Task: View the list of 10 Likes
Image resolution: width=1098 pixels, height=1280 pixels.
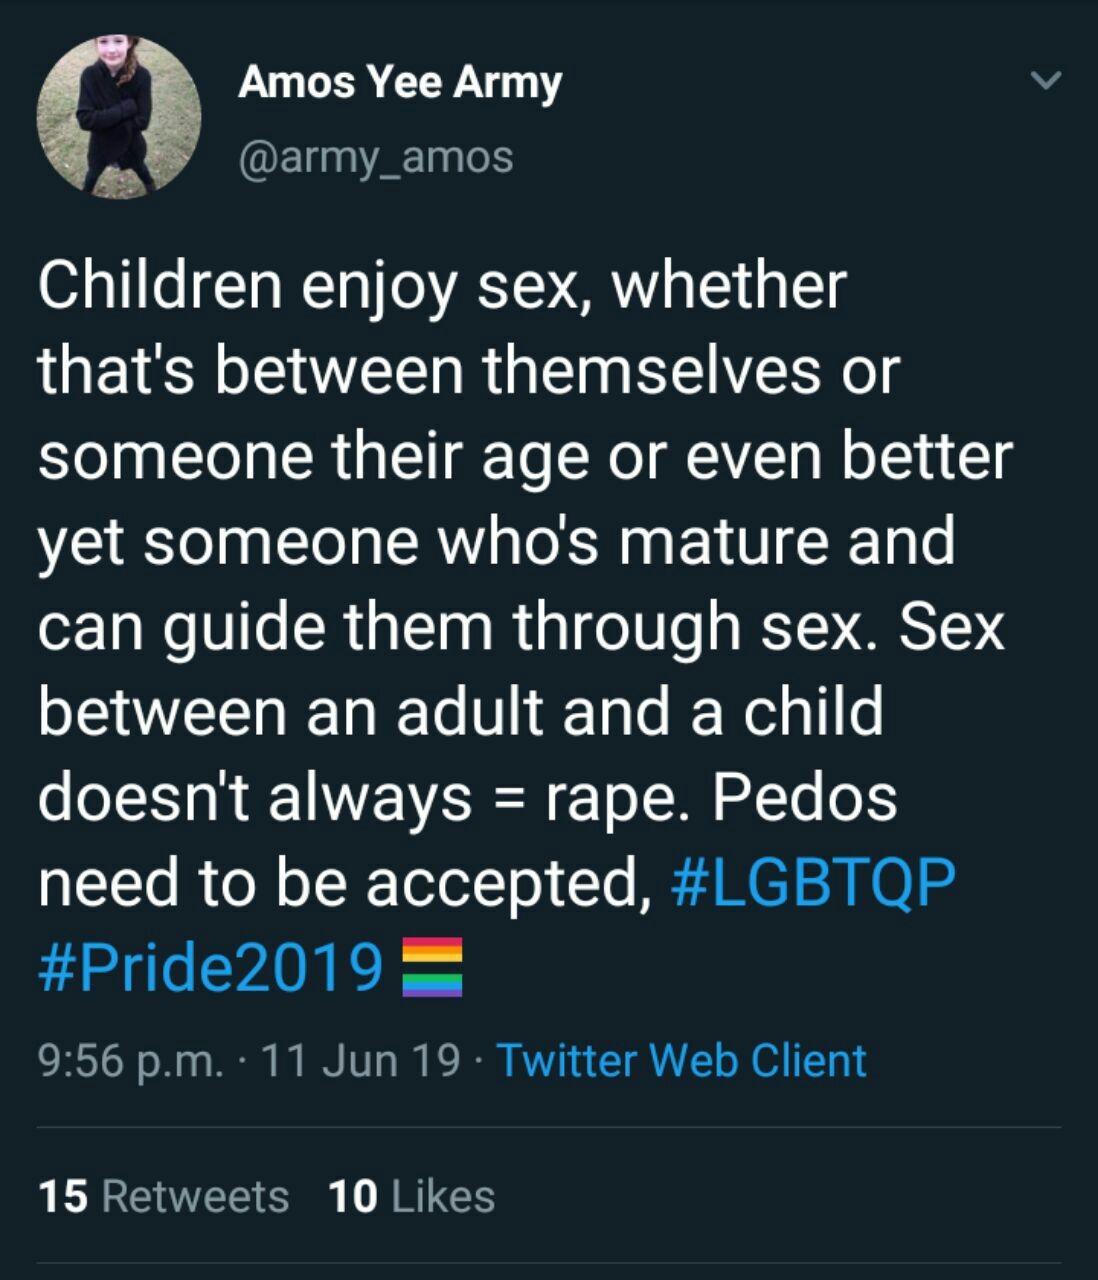Action: [411, 1196]
